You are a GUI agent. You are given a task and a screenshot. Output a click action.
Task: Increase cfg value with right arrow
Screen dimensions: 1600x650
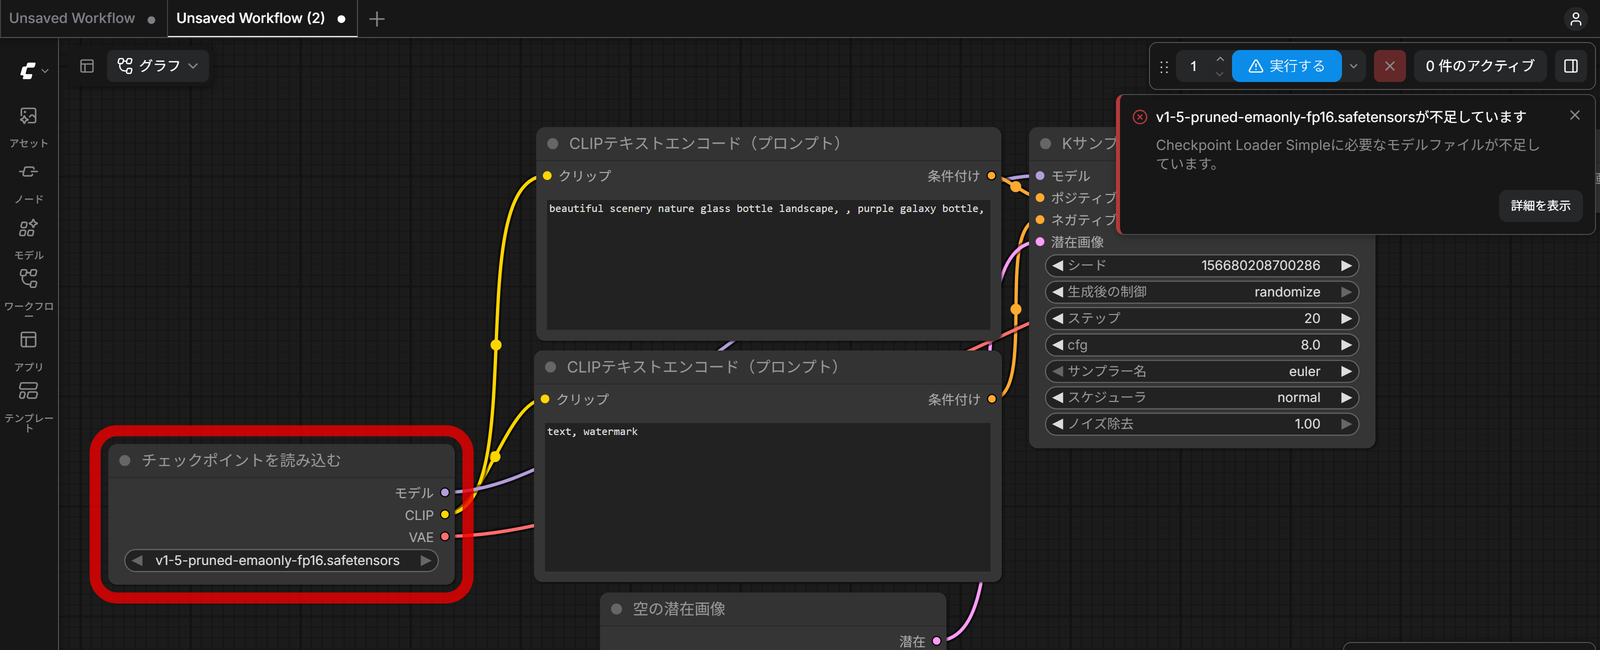point(1346,345)
